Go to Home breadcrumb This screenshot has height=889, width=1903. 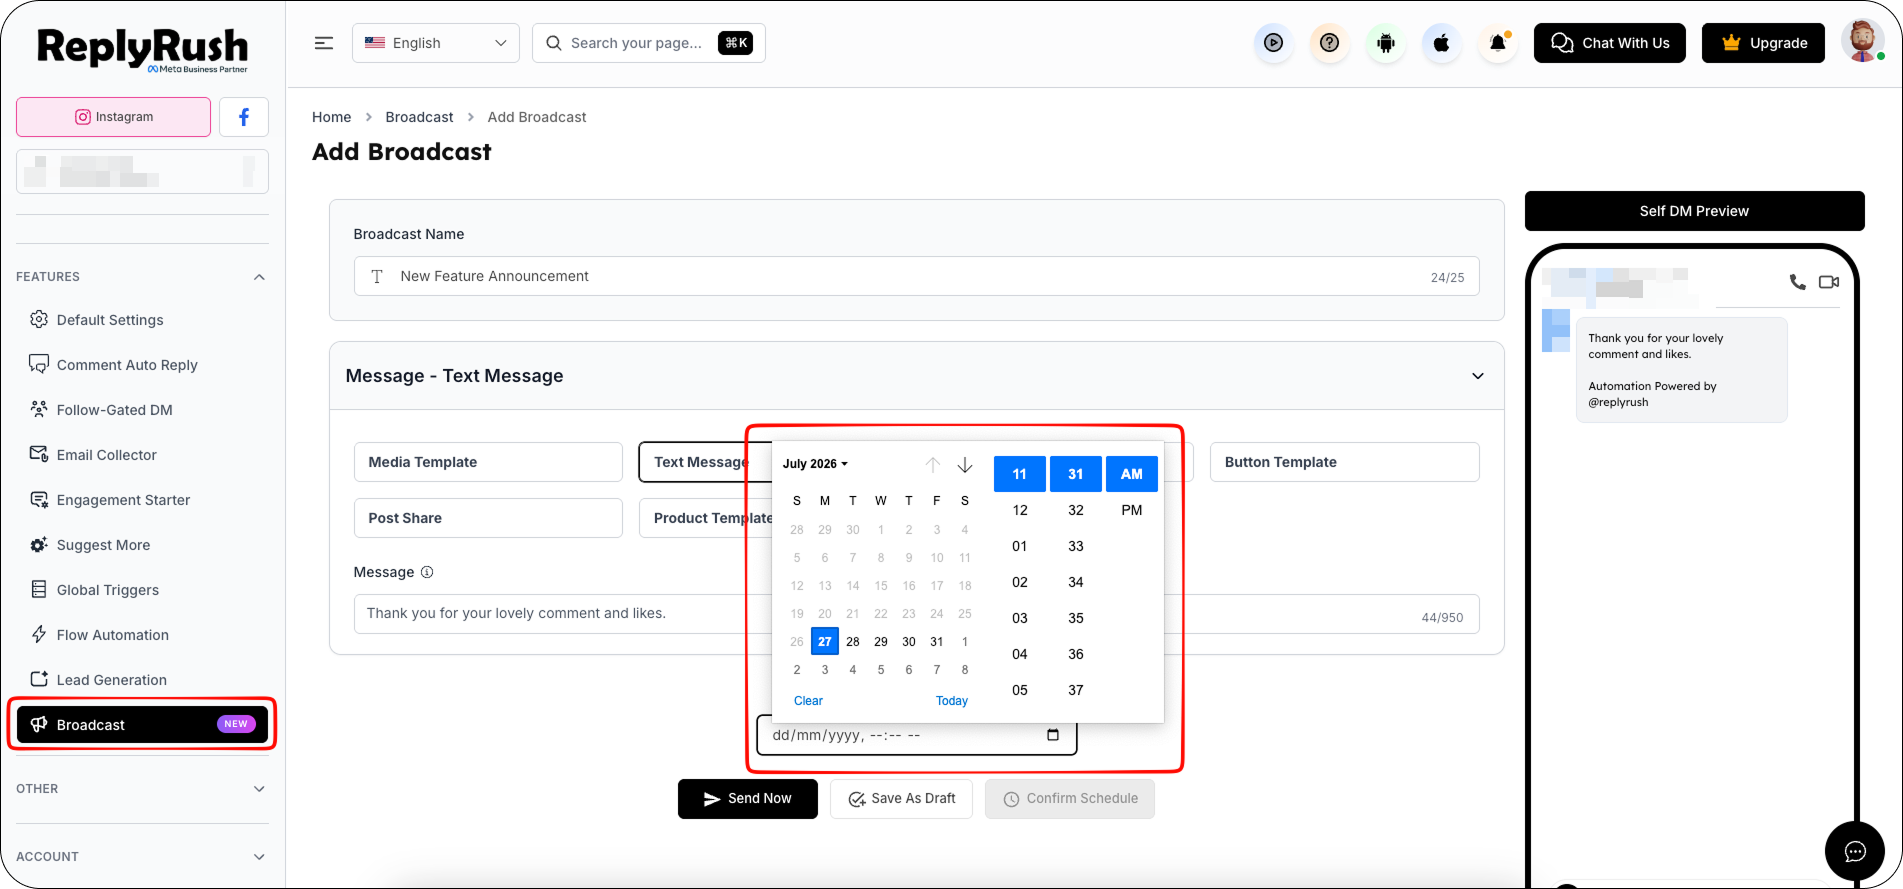[x=332, y=117]
